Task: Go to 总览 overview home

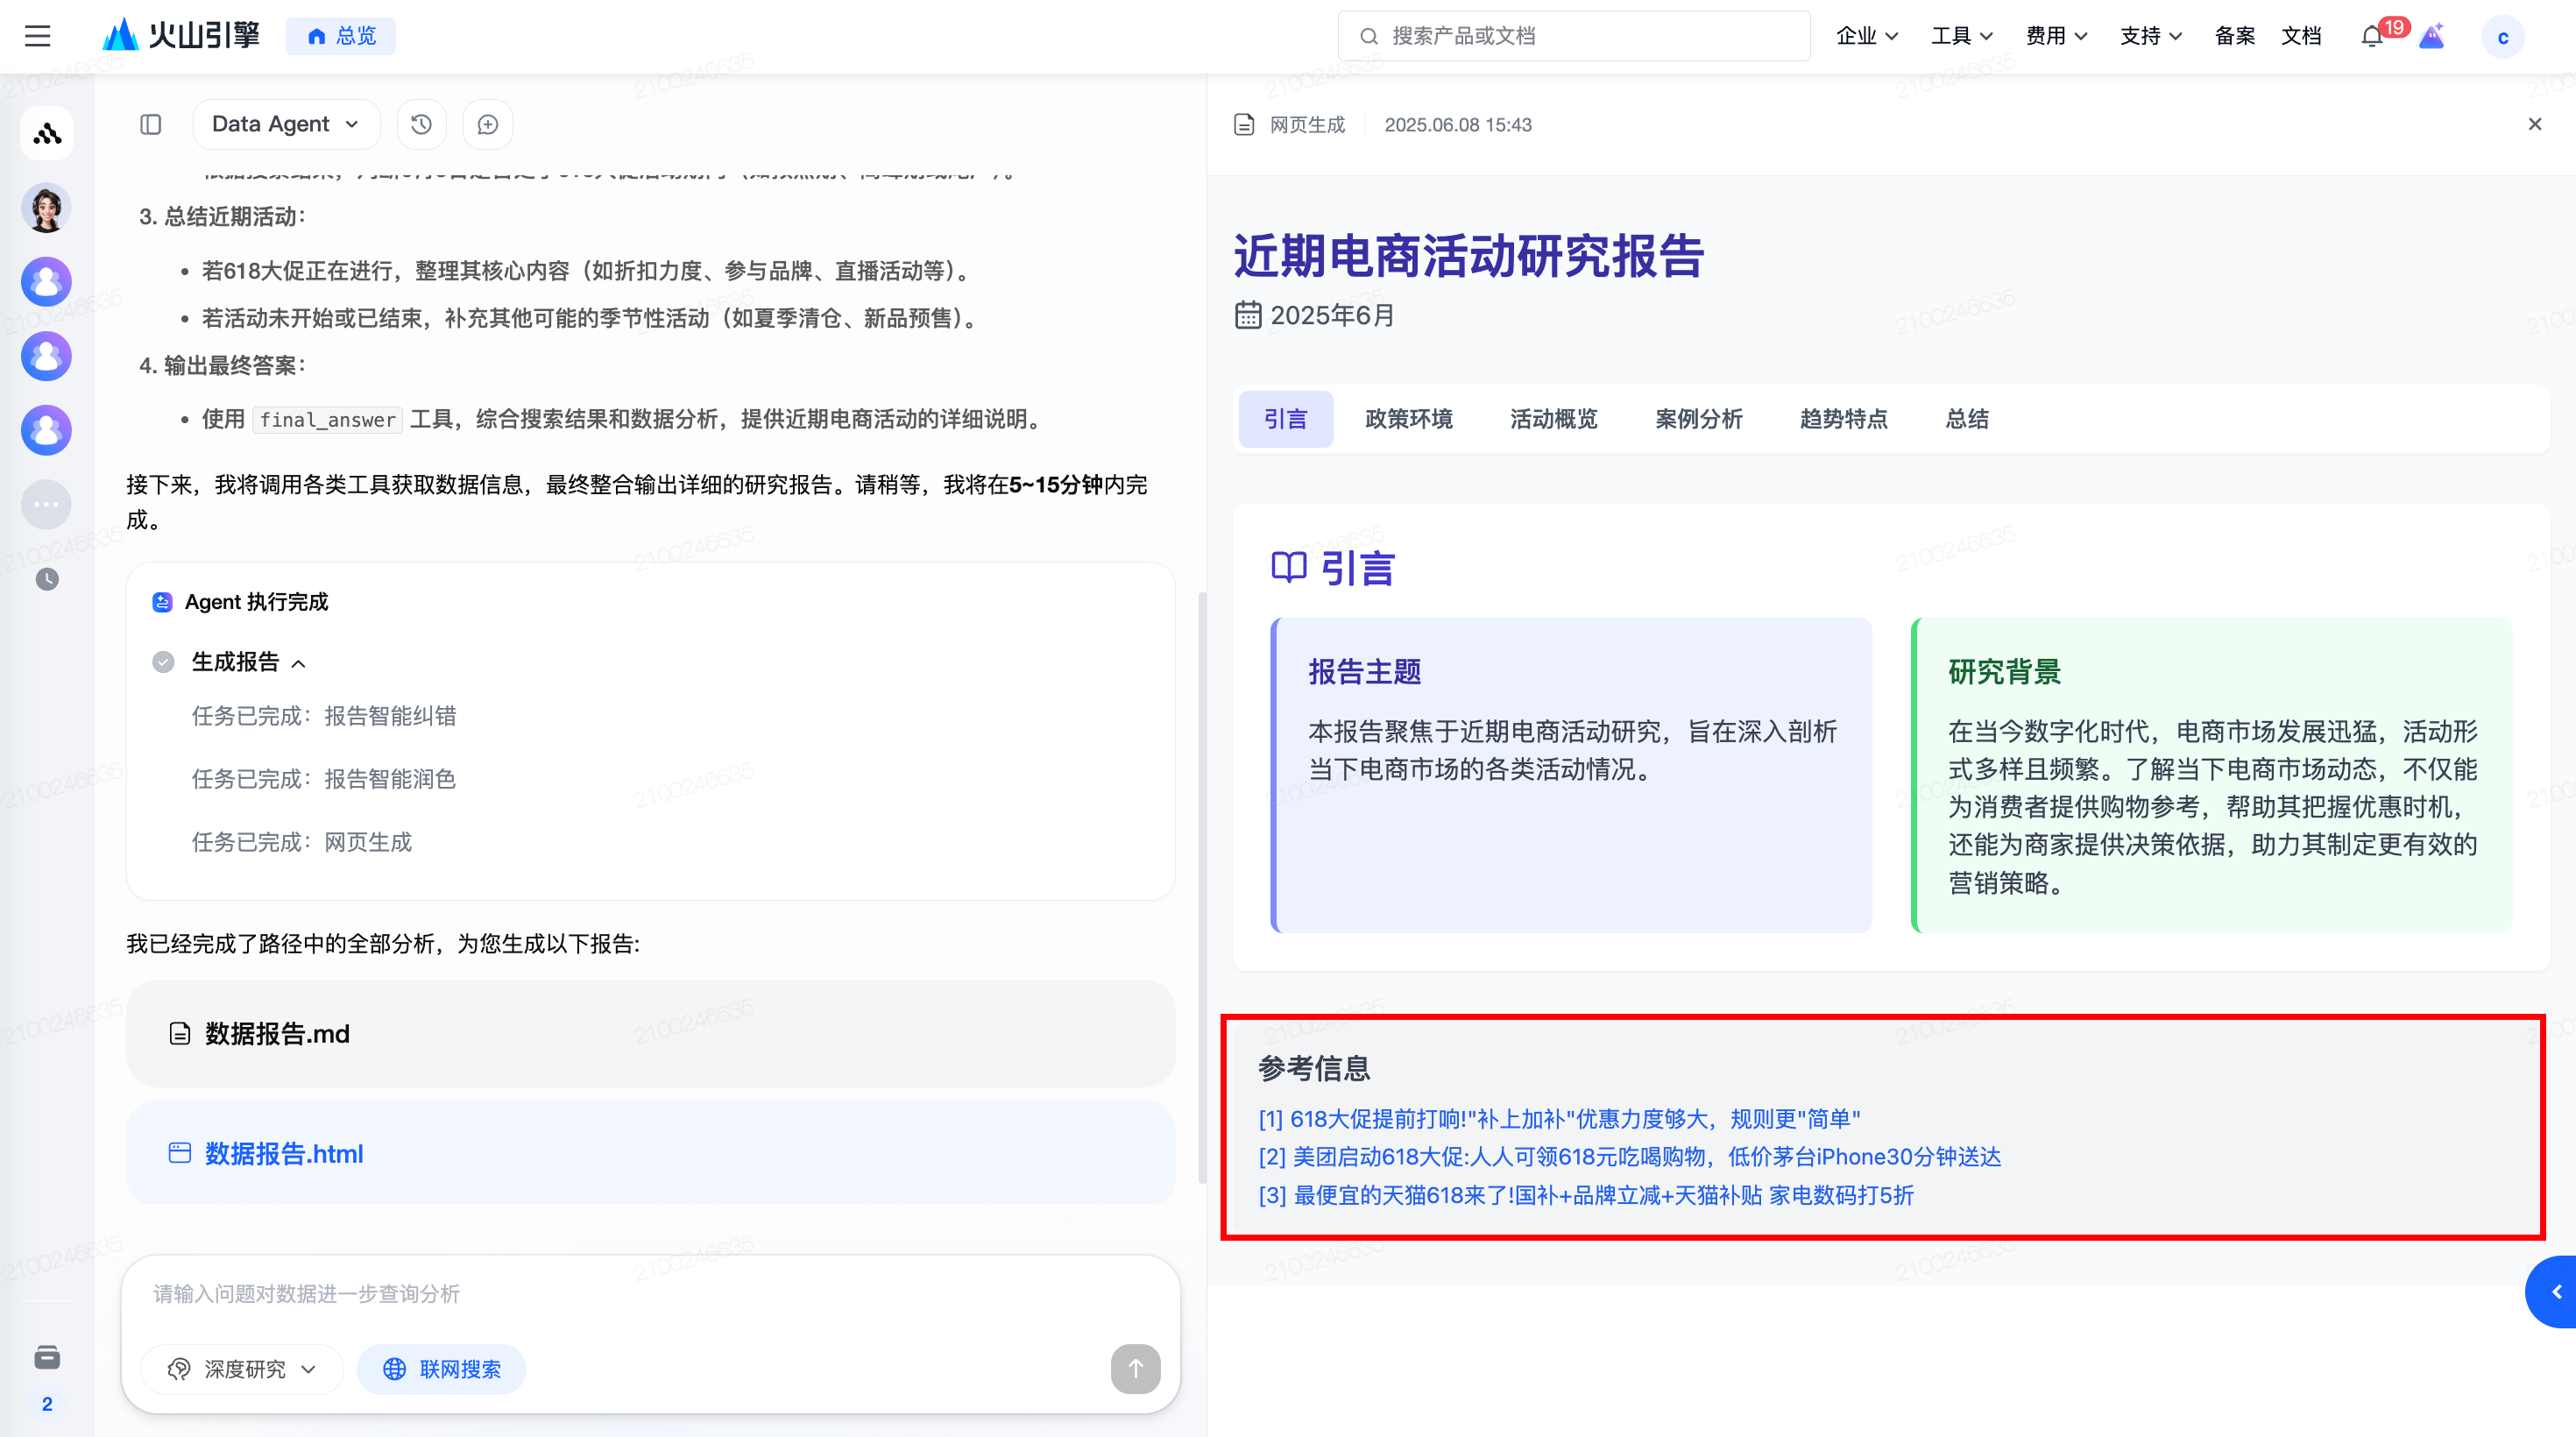Action: click(x=341, y=36)
